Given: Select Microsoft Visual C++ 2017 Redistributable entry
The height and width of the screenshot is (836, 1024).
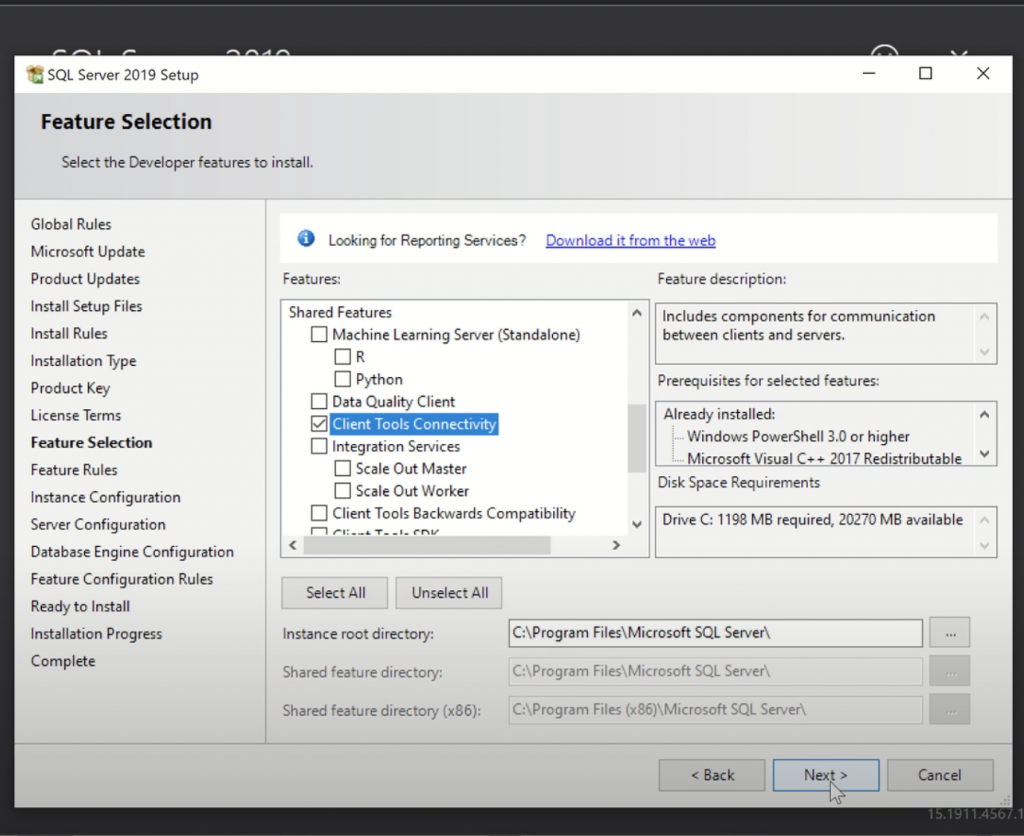Looking at the screenshot, I should click(x=824, y=458).
